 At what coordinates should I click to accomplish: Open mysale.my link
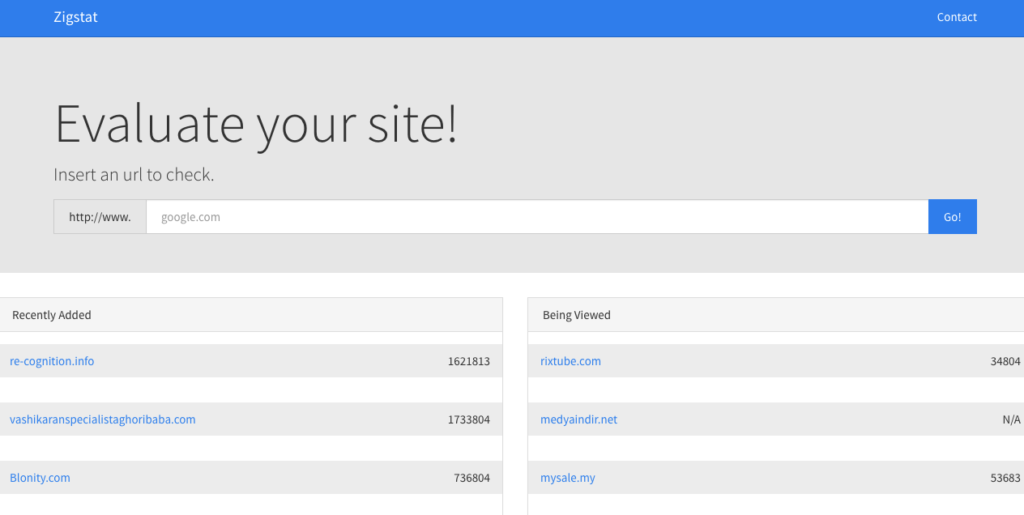(568, 478)
